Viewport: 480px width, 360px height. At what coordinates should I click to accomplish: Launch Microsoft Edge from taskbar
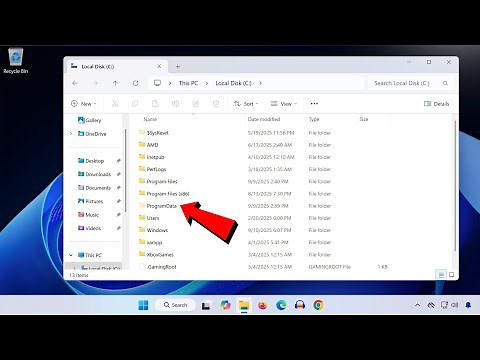coord(281,305)
